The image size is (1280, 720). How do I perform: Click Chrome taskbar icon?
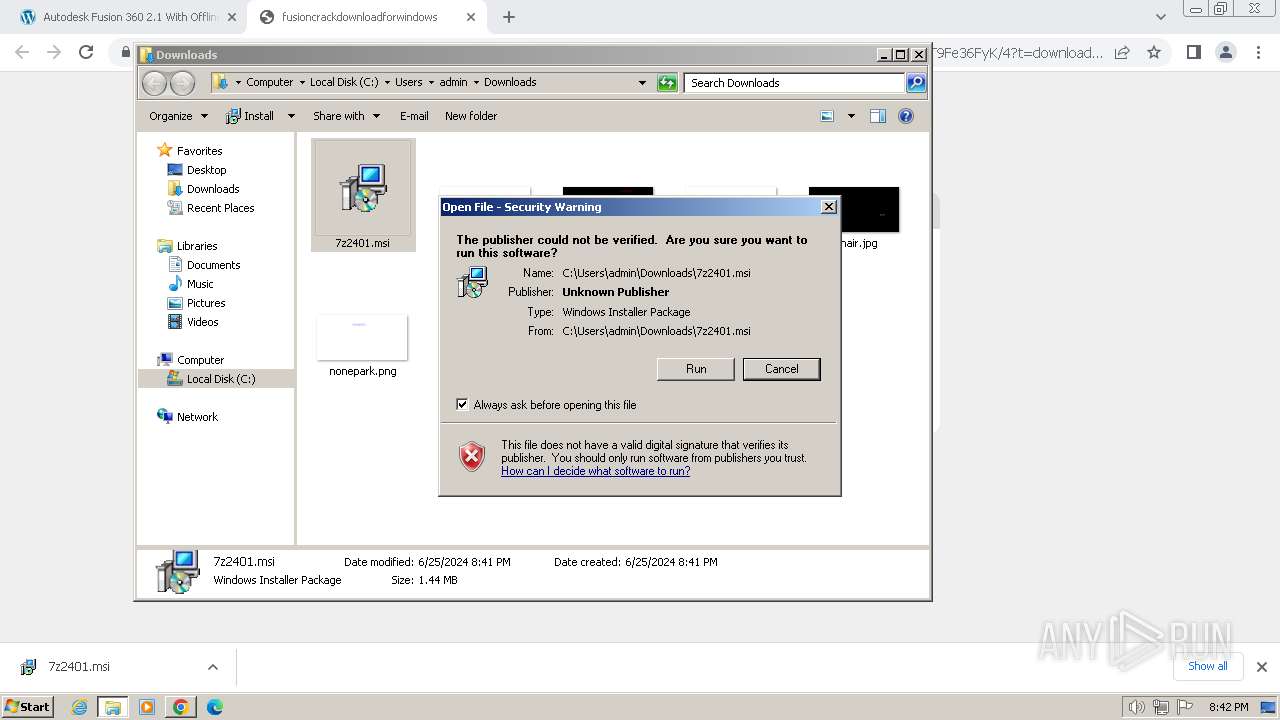pyautogui.click(x=181, y=707)
